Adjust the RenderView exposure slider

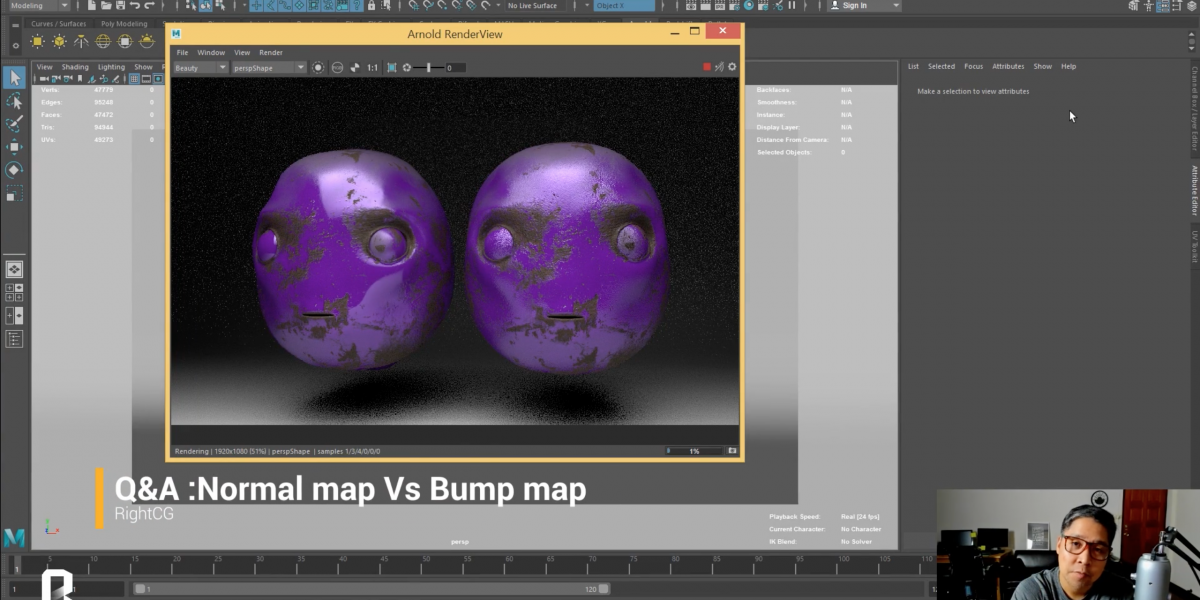[431, 68]
